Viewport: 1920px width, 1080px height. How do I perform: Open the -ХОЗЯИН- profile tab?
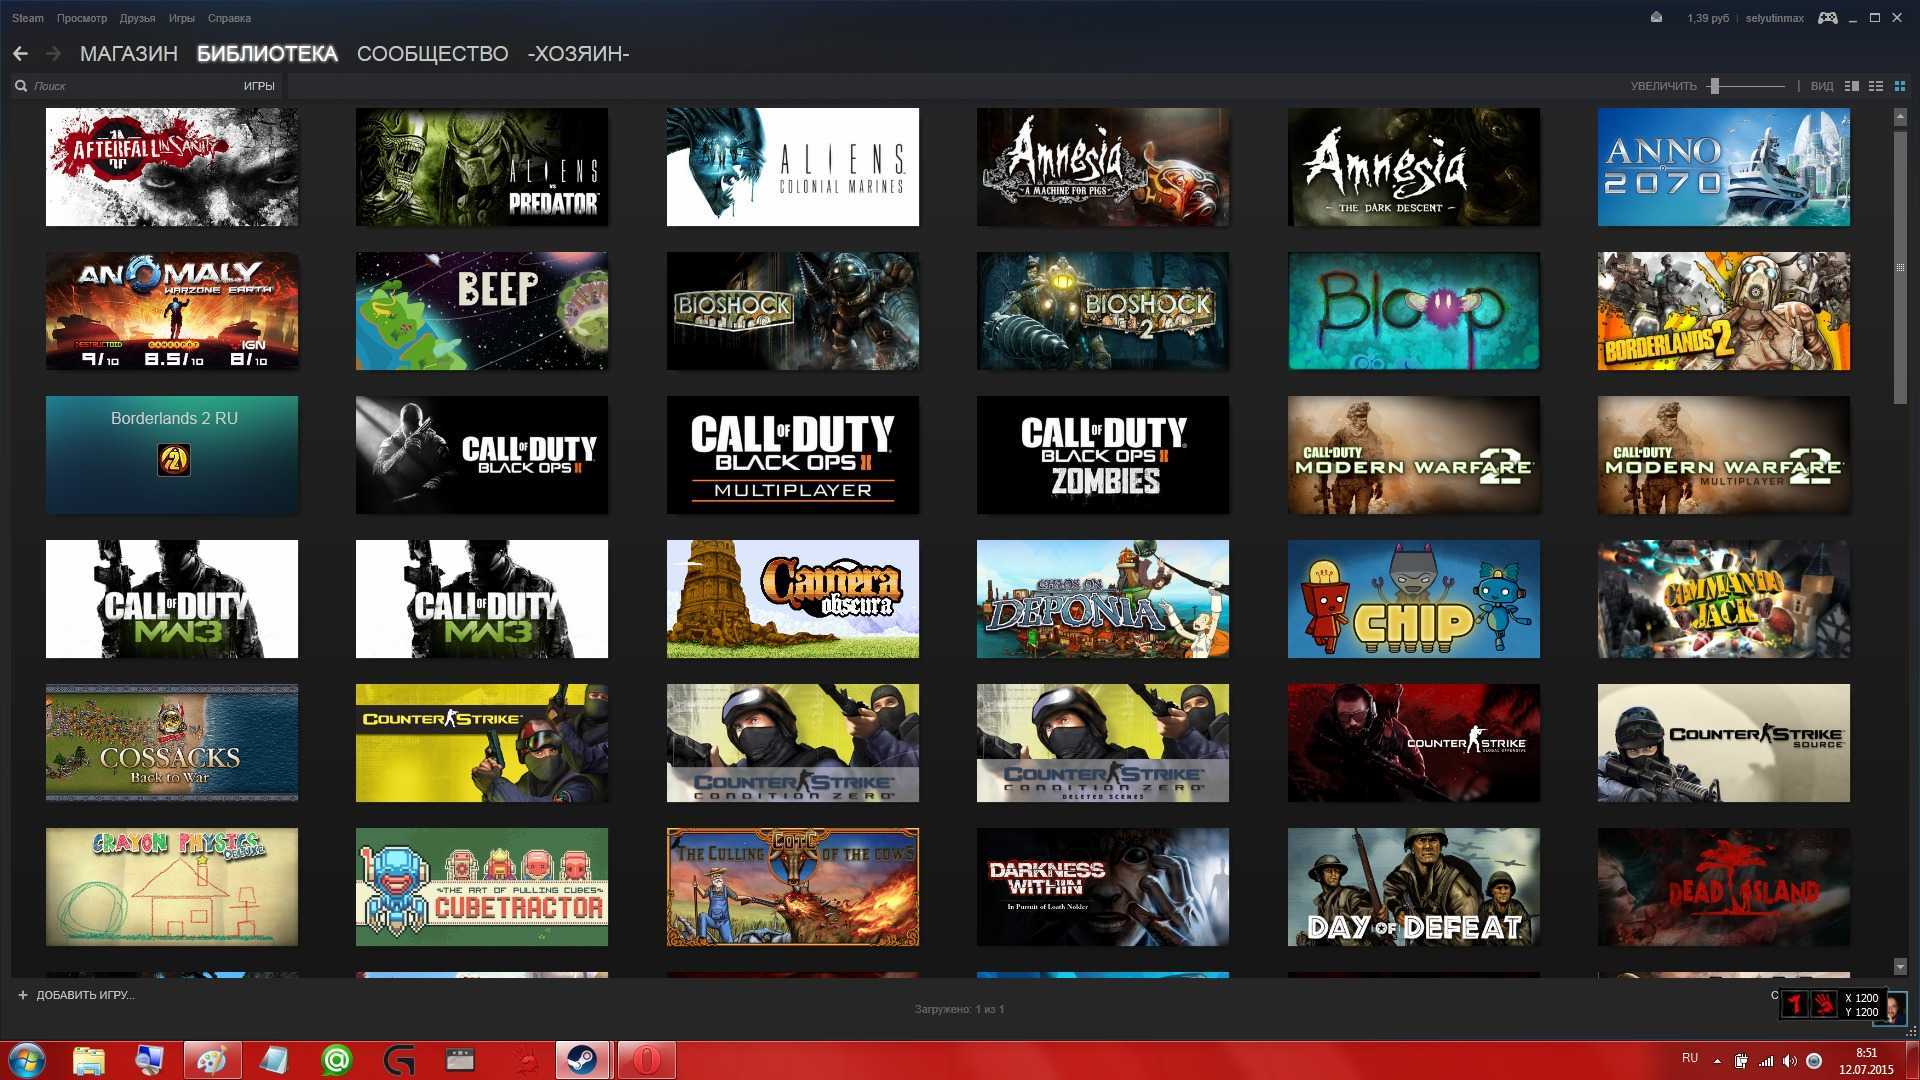[x=578, y=54]
